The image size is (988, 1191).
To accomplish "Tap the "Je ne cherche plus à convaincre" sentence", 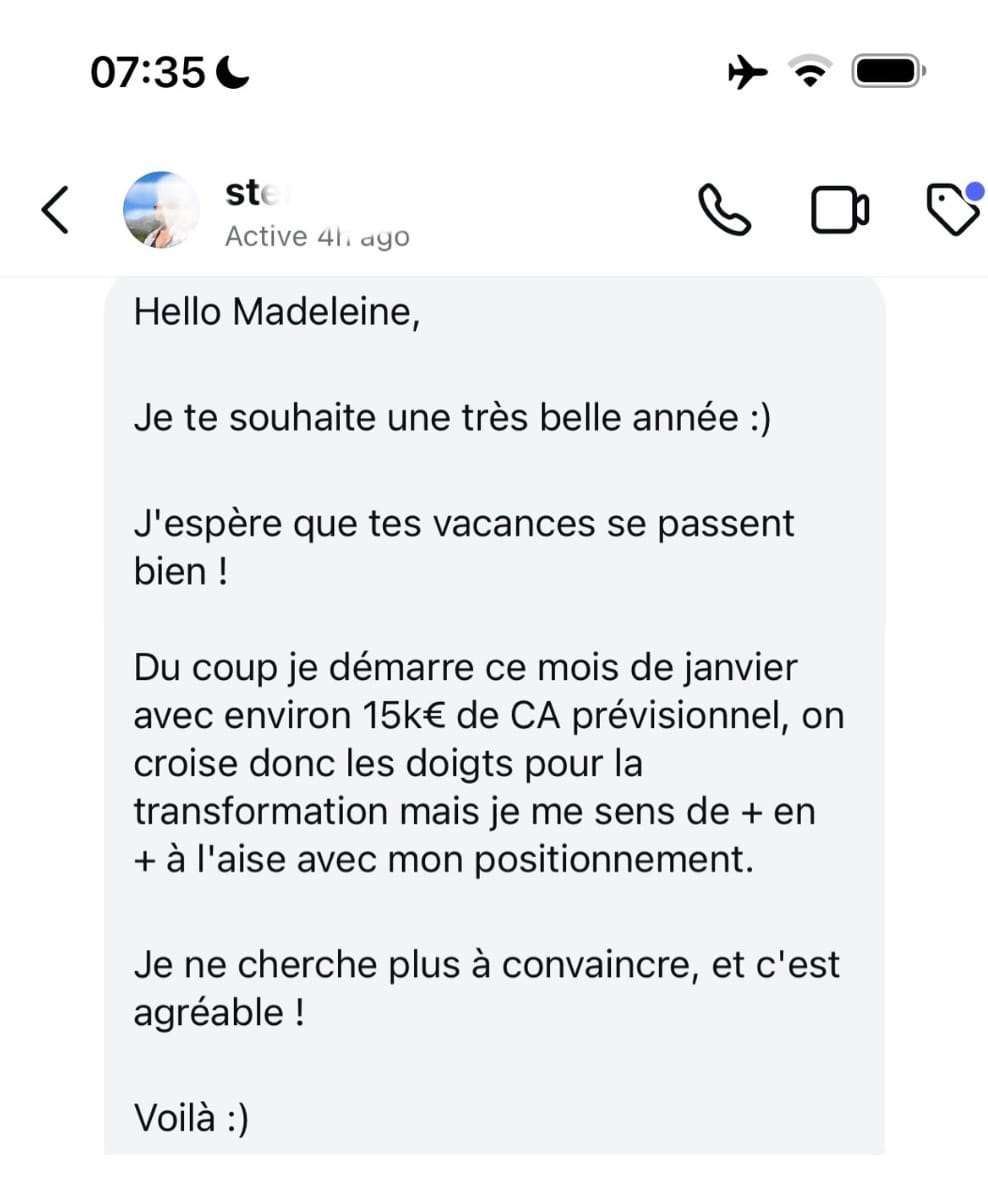I will coord(487,989).
